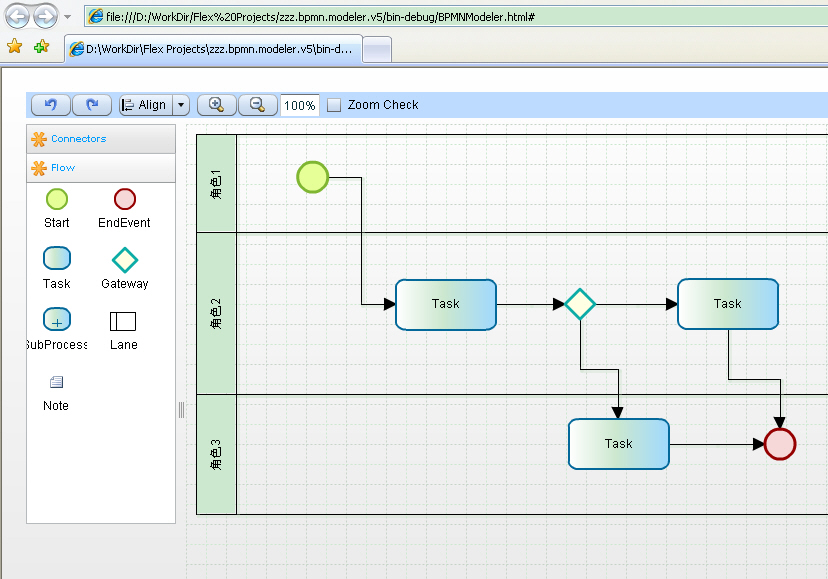Enable the Zoom Check checkbox

[335, 105]
